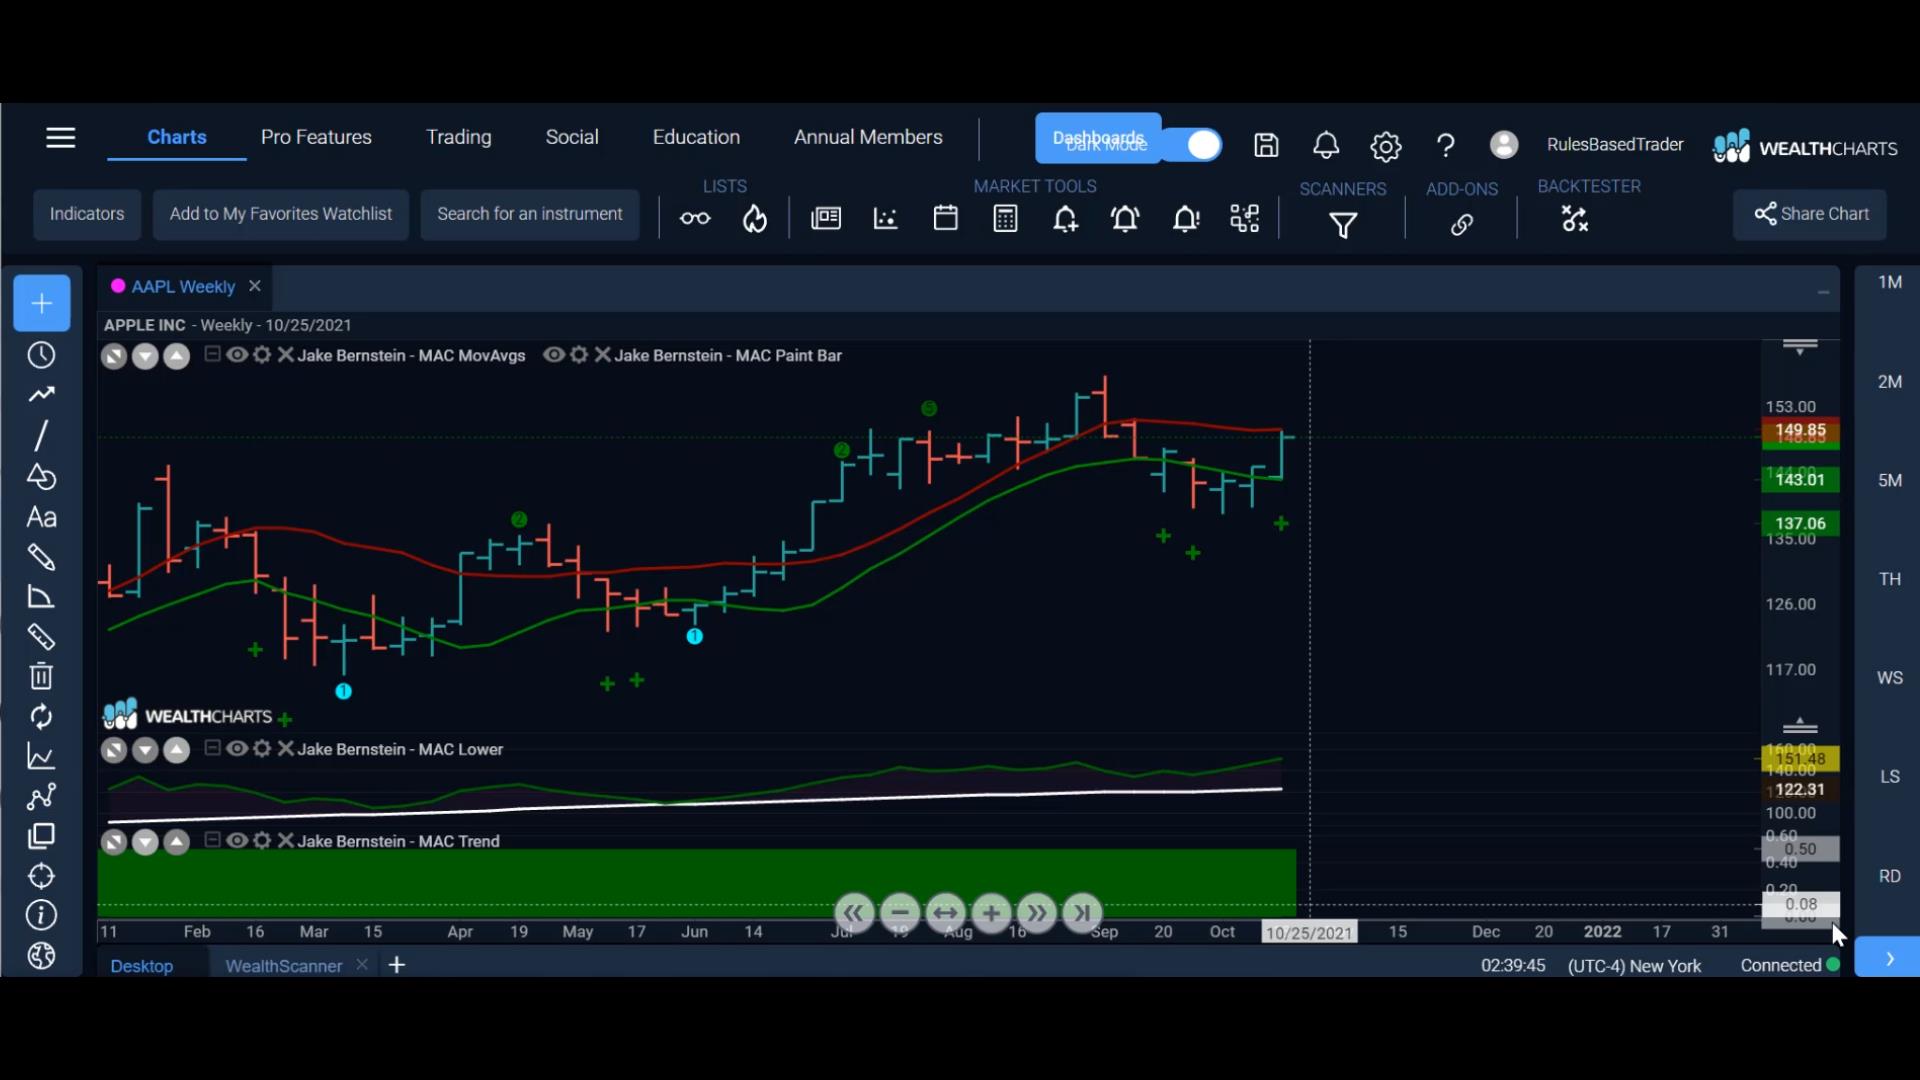Select the trend arrow drawing tool

(41, 395)
